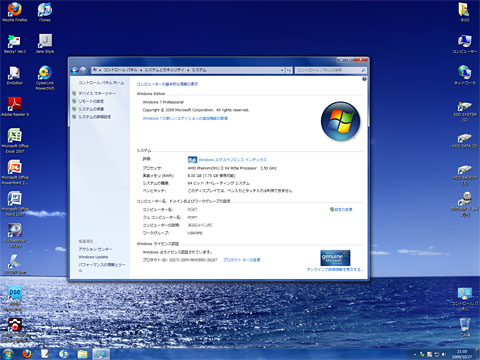Open アクション センター link in sidebar
The width and height of the screenshot is (480, 360).
coord(95,249)
